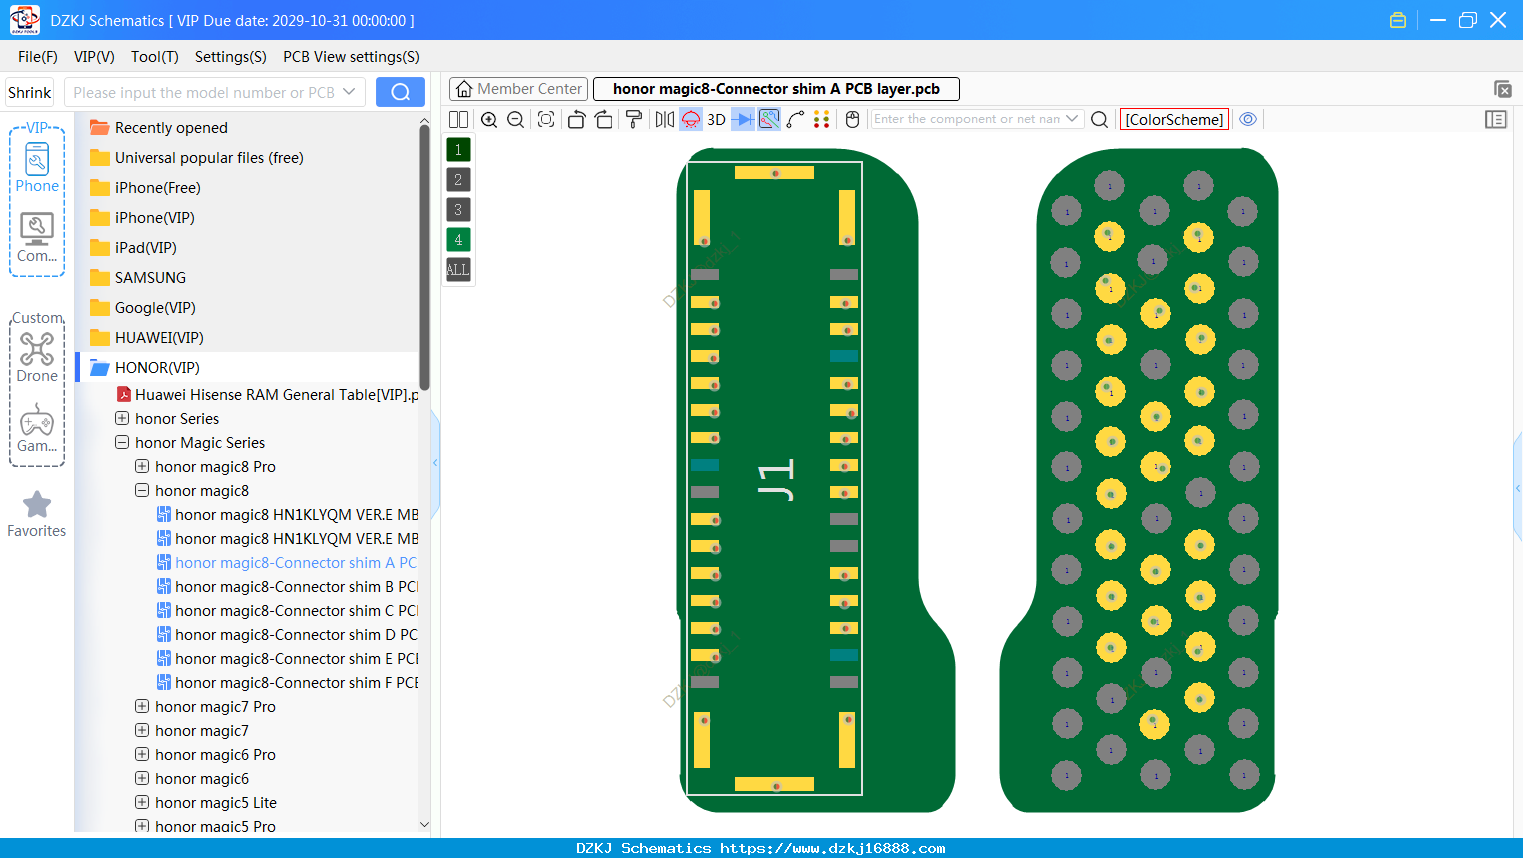Toggle PCB layer 1
The height and width of the screenshot is (858, 1523).
click(x=458, y=149)
